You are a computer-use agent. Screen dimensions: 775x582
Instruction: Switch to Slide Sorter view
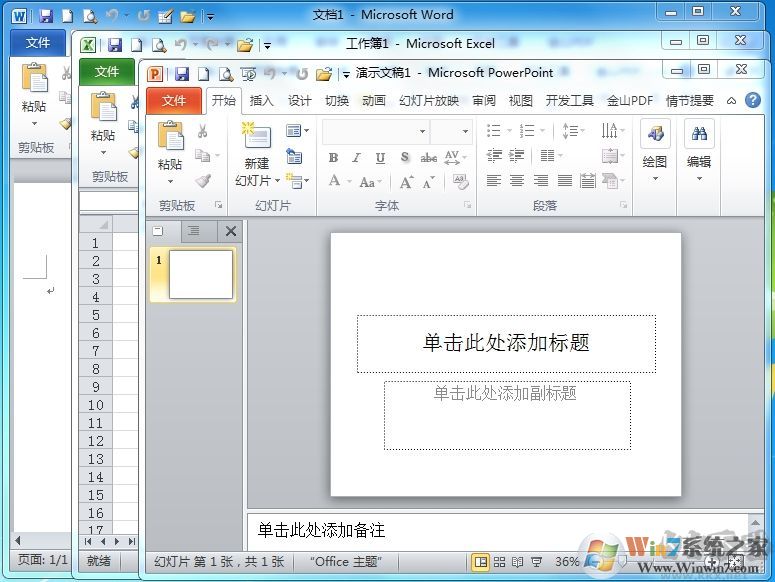(499, 562)
